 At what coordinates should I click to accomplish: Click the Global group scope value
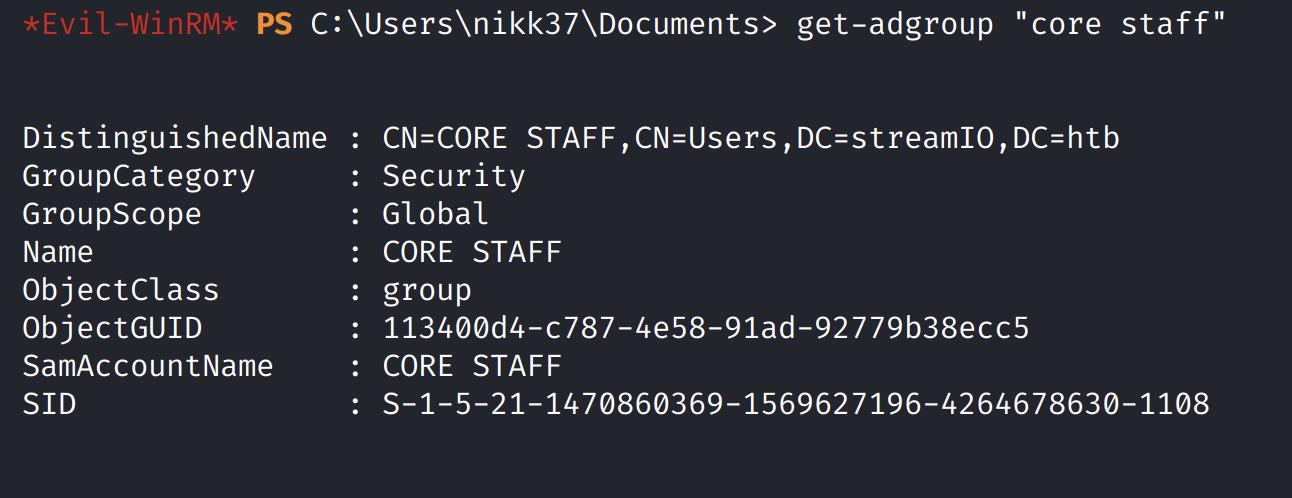pos(436,214)
